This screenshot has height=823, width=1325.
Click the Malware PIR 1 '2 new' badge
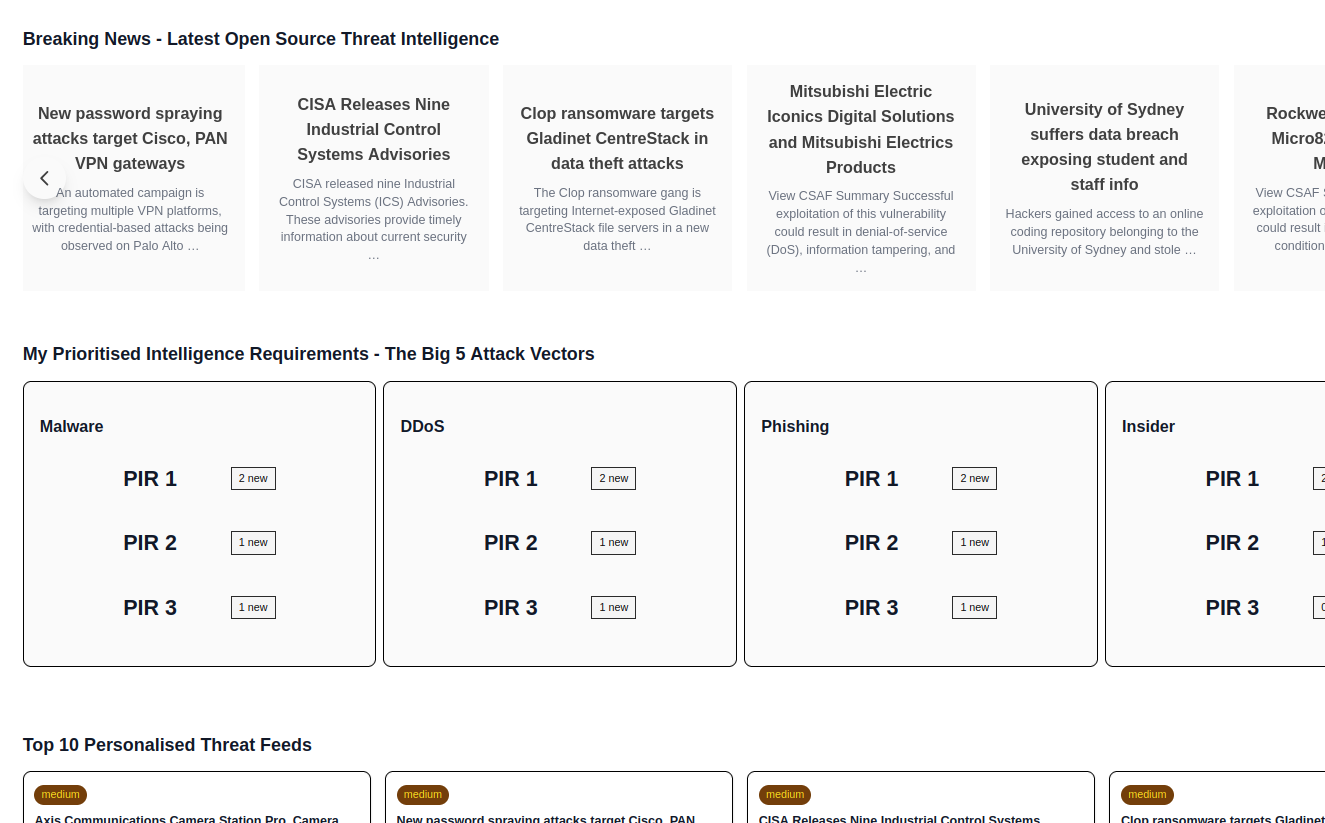click(x=253, y=478)
